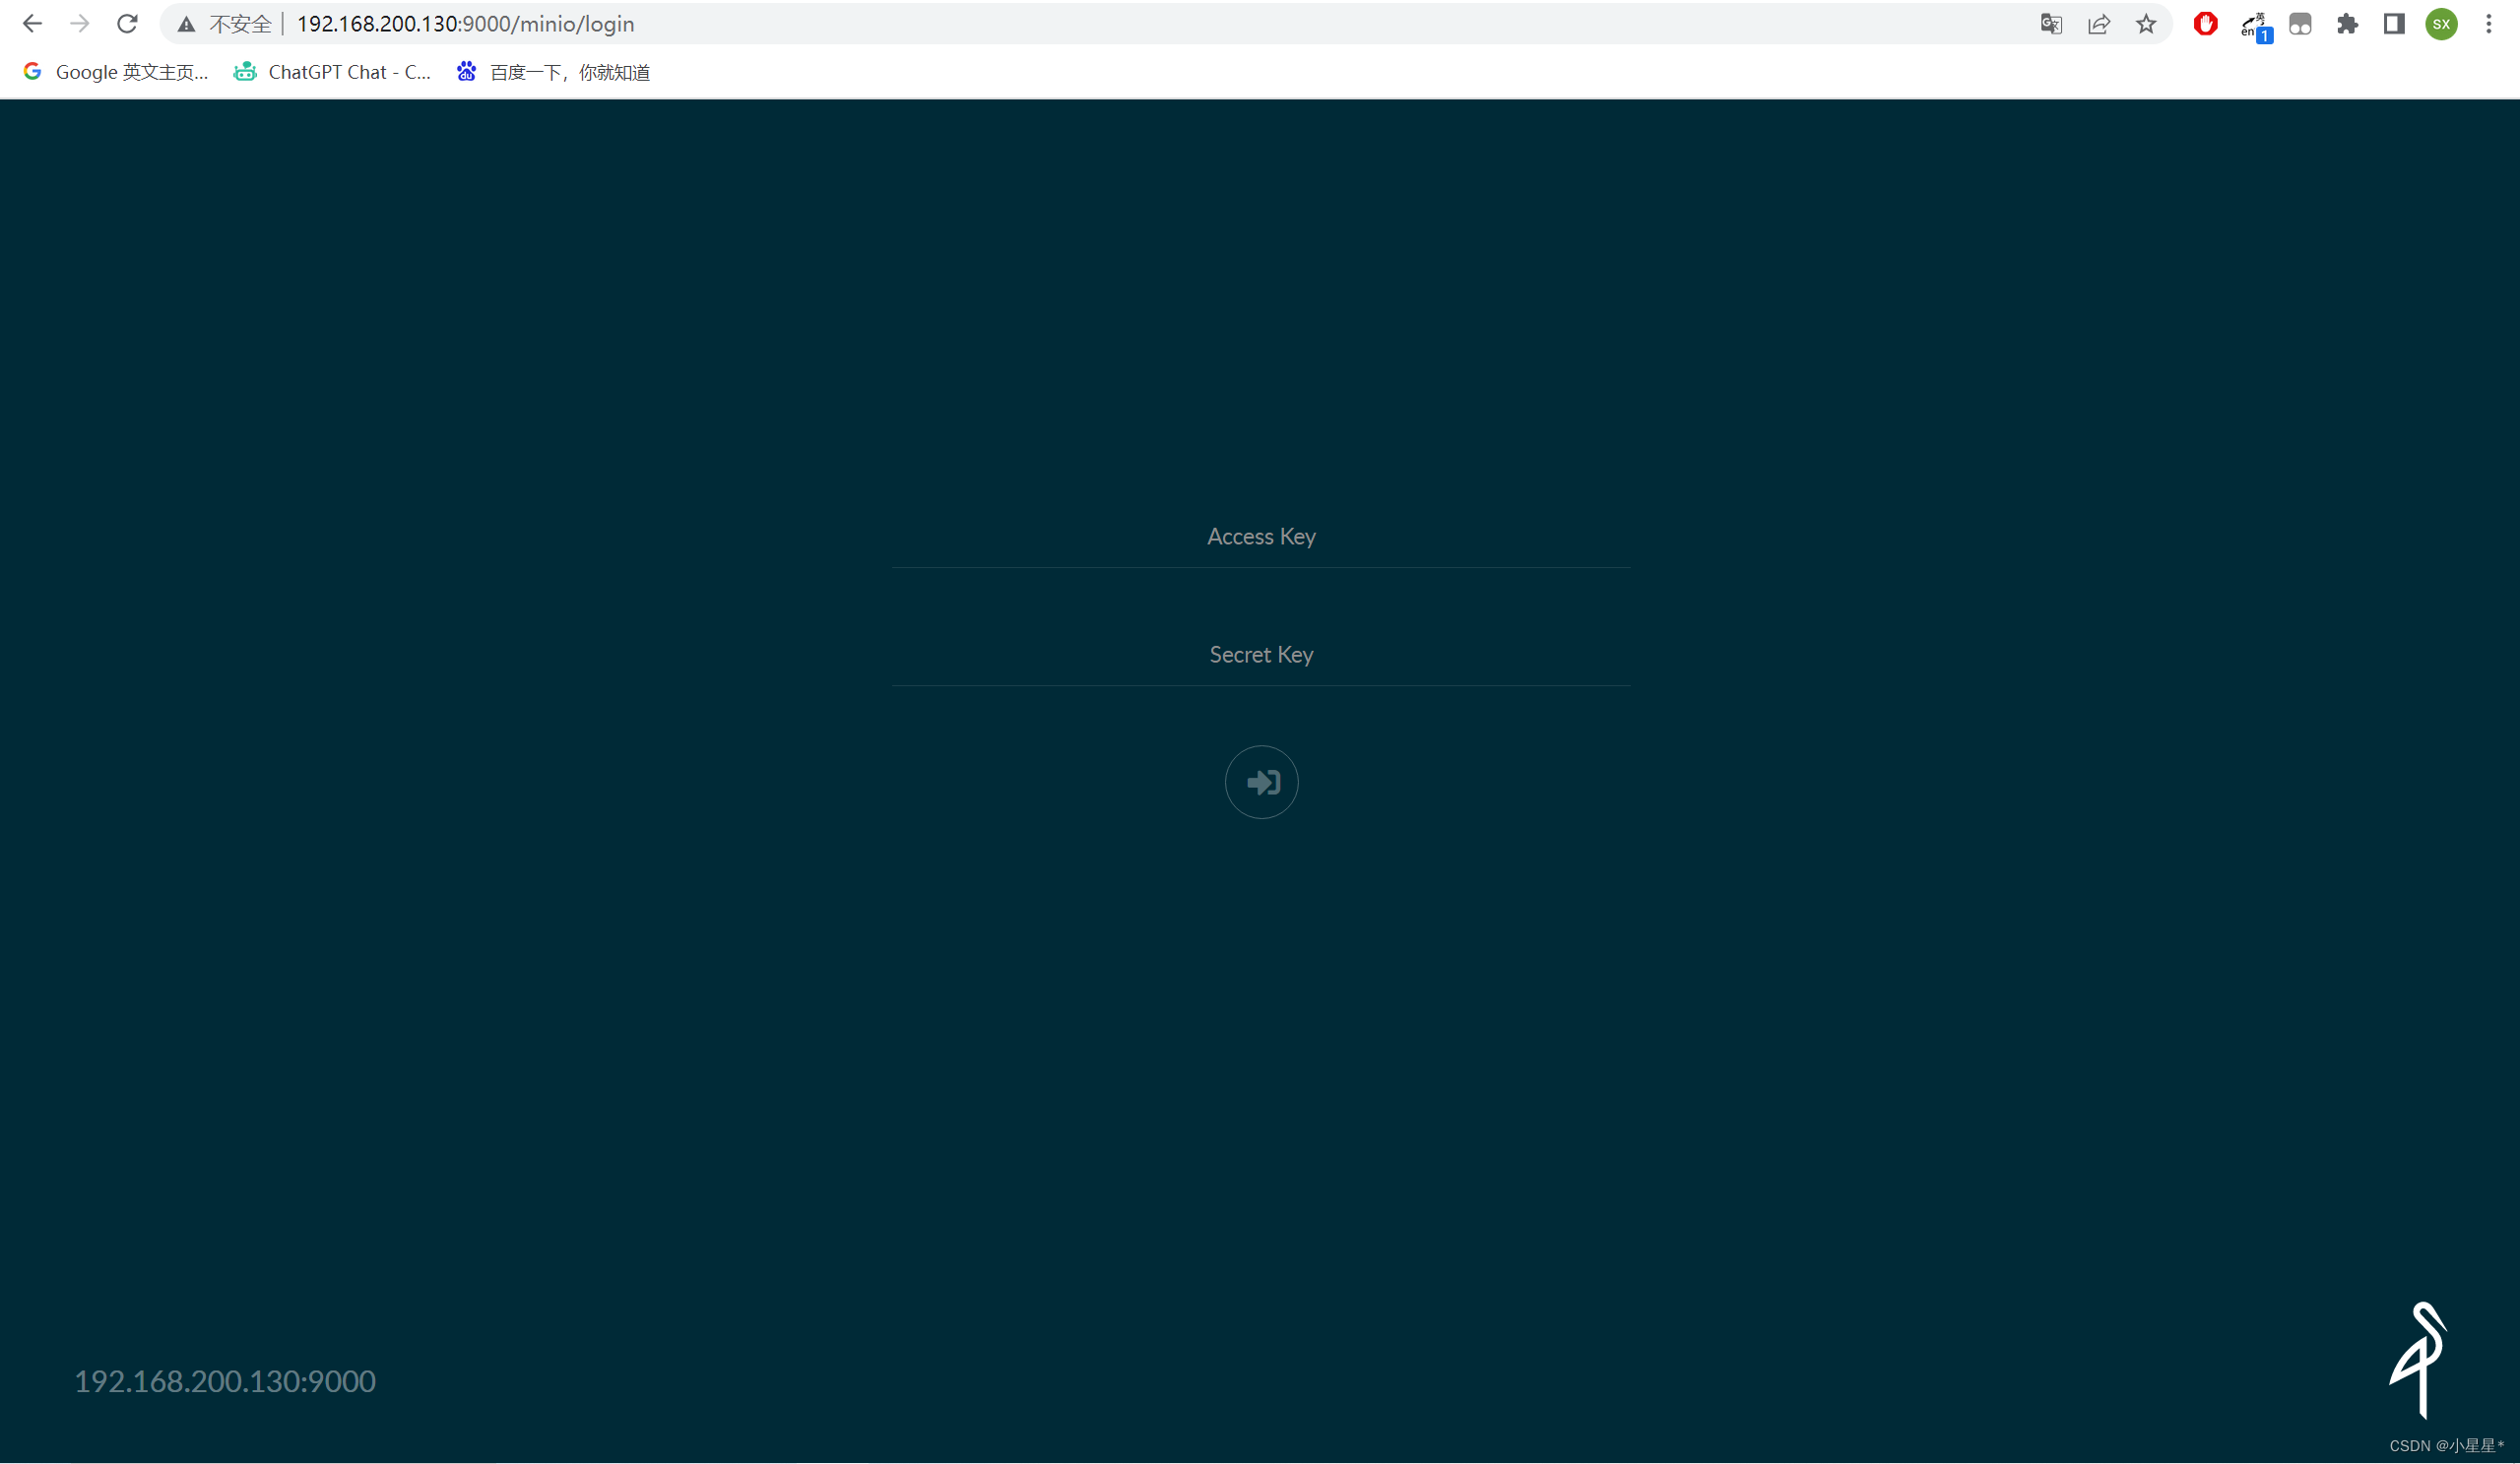2520x1464 pixels.
Task: Click the share page icon
Action: pos(2099,24)
